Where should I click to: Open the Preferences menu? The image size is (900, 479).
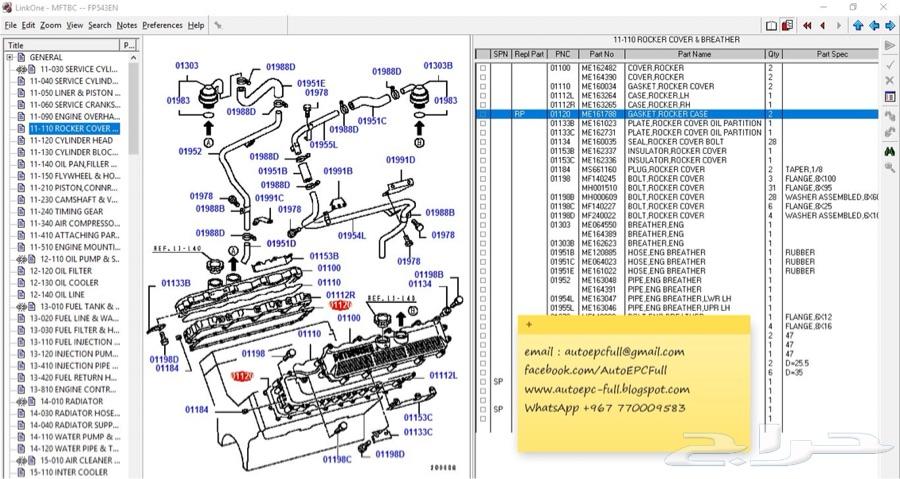(162, 25)
